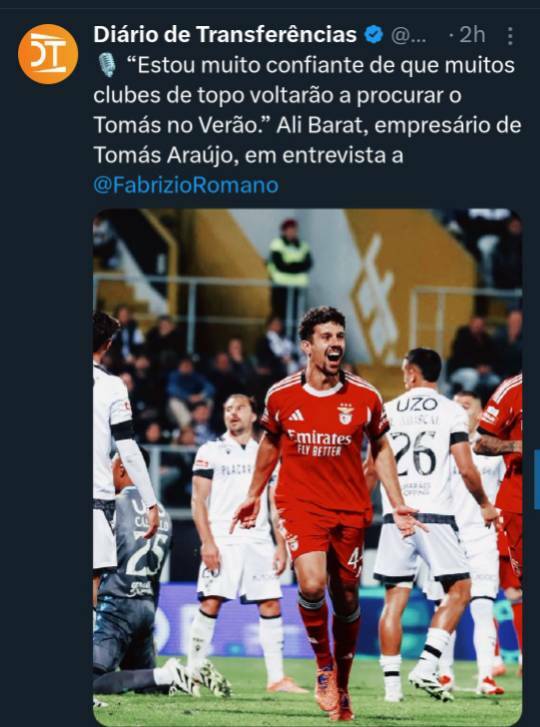
Task: Click the name Tomás Araújo in the tweet text
Action: (x=163, y=156)
